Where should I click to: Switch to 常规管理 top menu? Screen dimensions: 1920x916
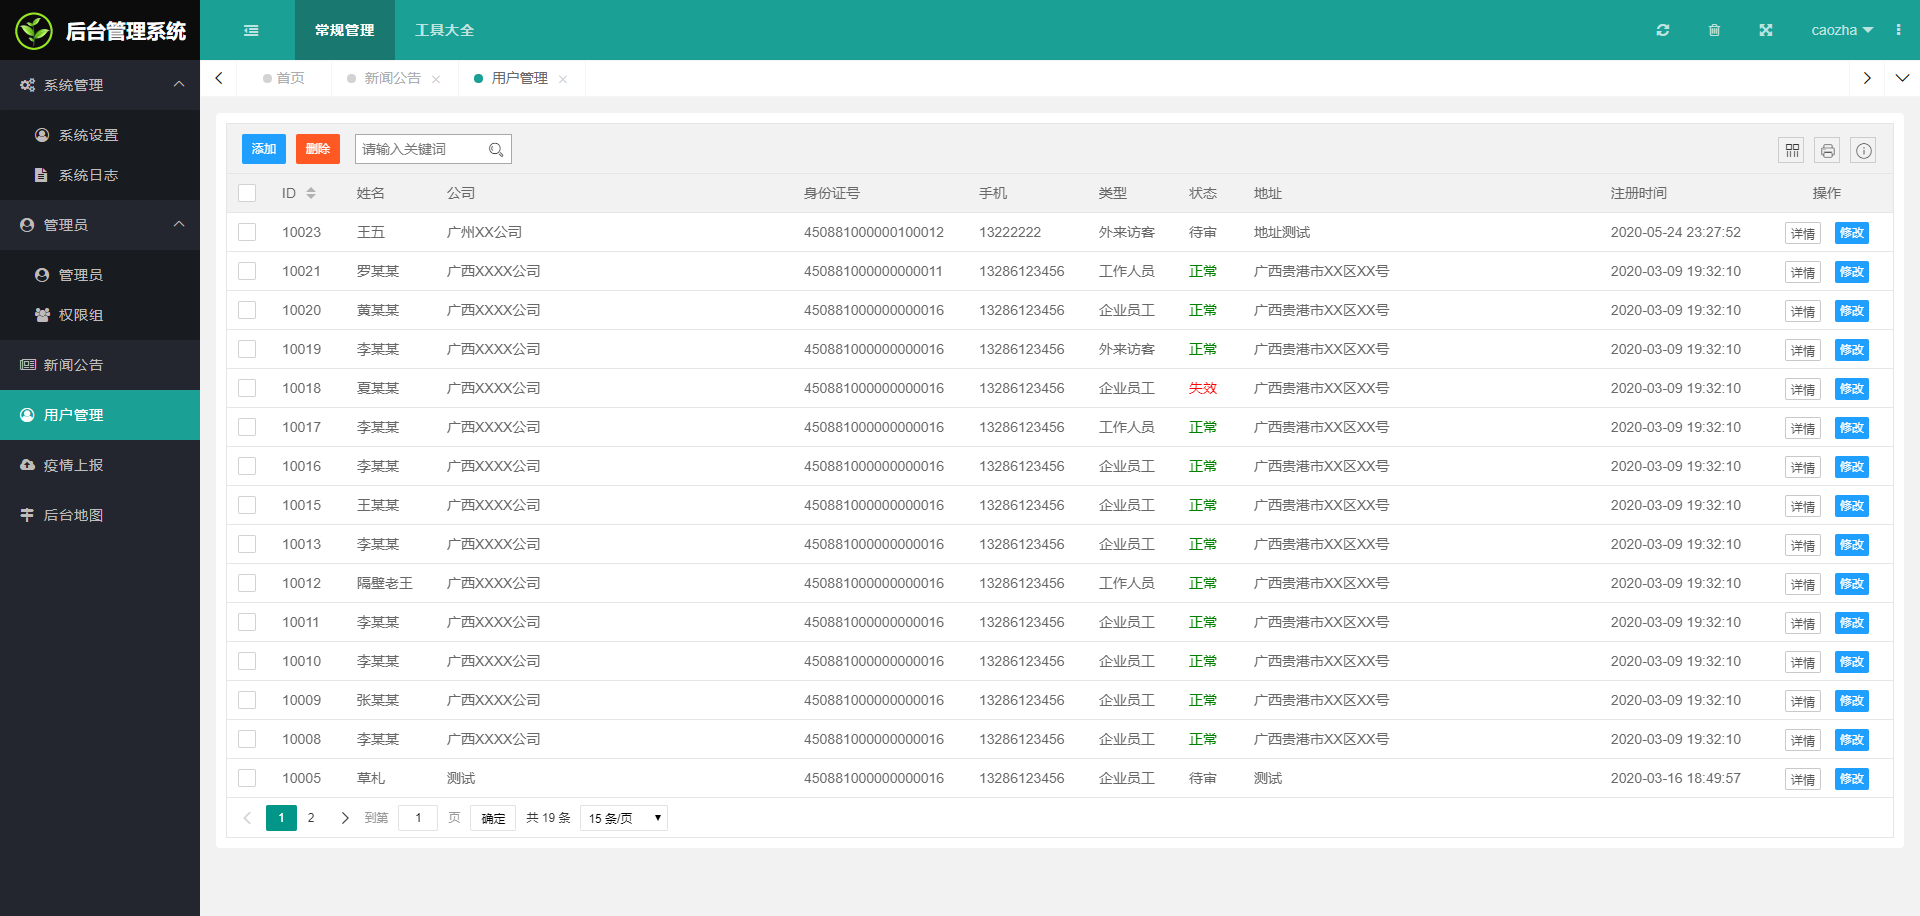pos(345,30)
